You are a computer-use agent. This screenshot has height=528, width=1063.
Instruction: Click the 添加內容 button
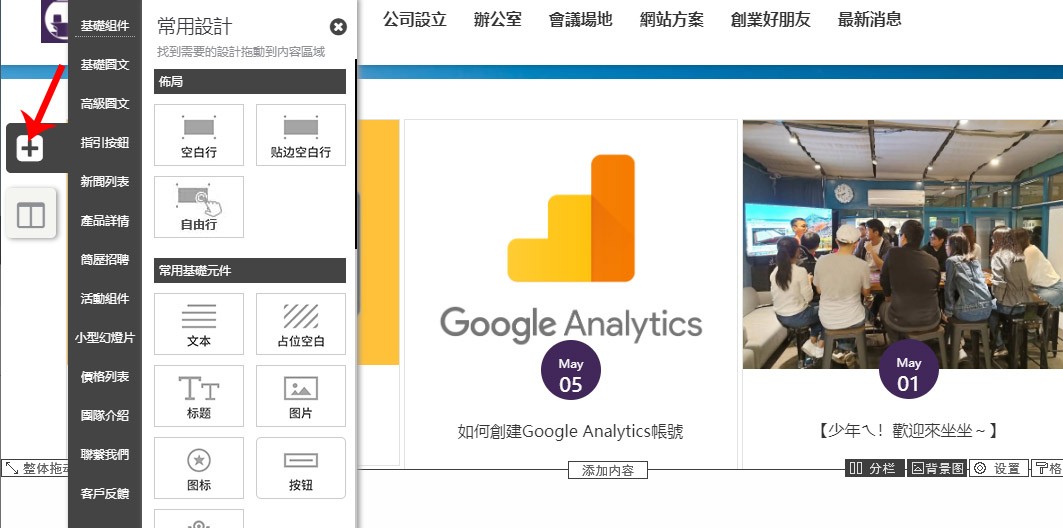point(607,470)
